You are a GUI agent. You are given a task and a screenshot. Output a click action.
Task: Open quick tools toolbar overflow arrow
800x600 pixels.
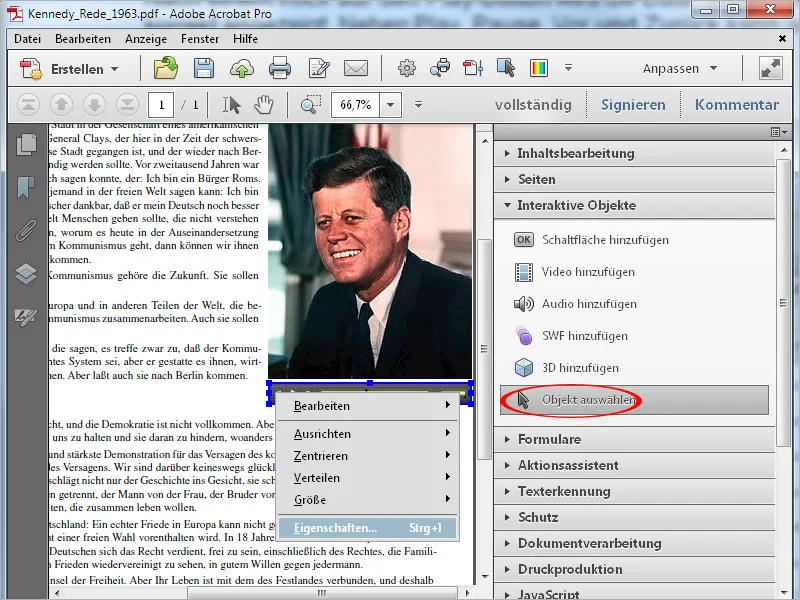[568, 67]
